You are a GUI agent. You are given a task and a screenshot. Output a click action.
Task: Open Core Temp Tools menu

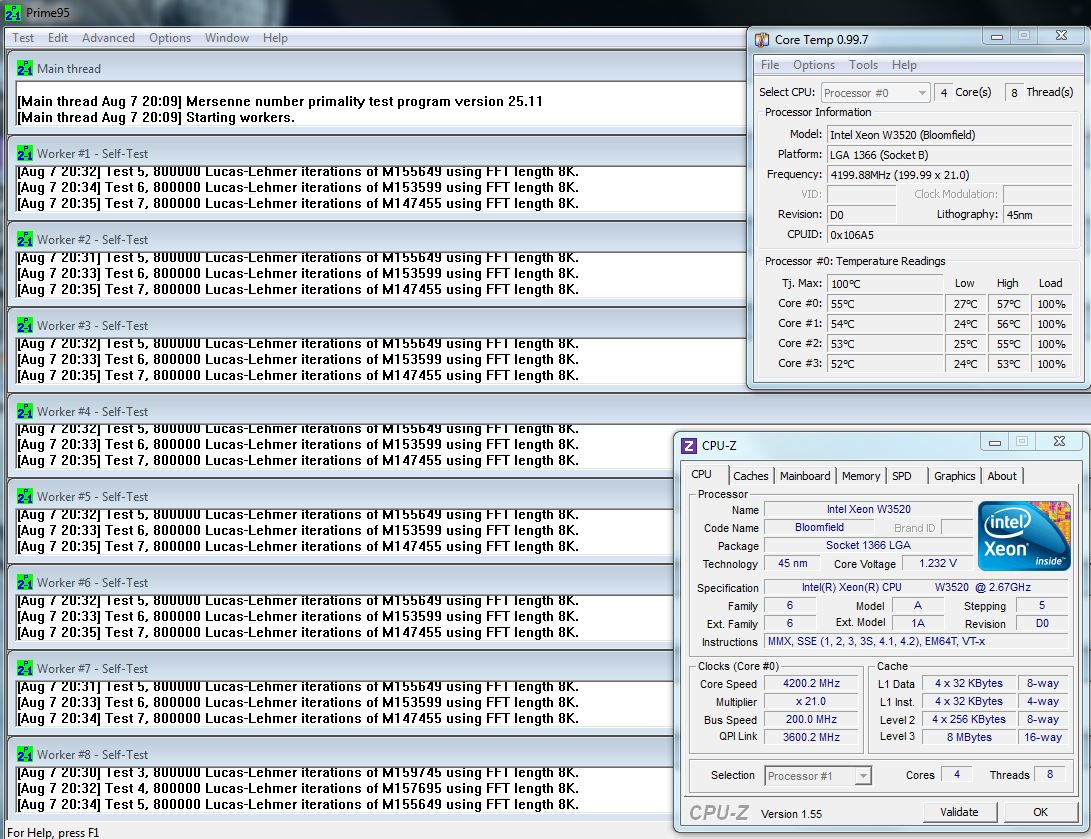[863, 65]
